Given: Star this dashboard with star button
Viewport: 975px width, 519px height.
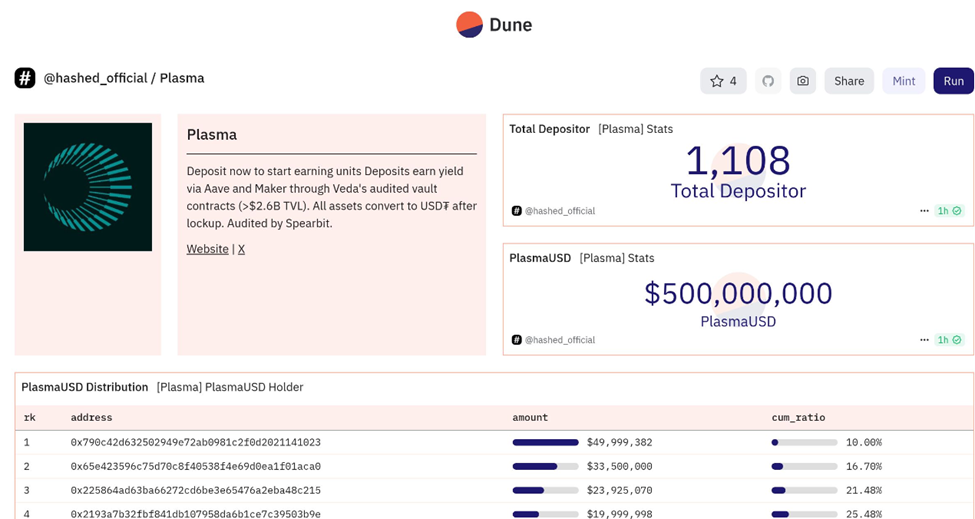Looking at the screenshot, I should [x=723, y=81].
